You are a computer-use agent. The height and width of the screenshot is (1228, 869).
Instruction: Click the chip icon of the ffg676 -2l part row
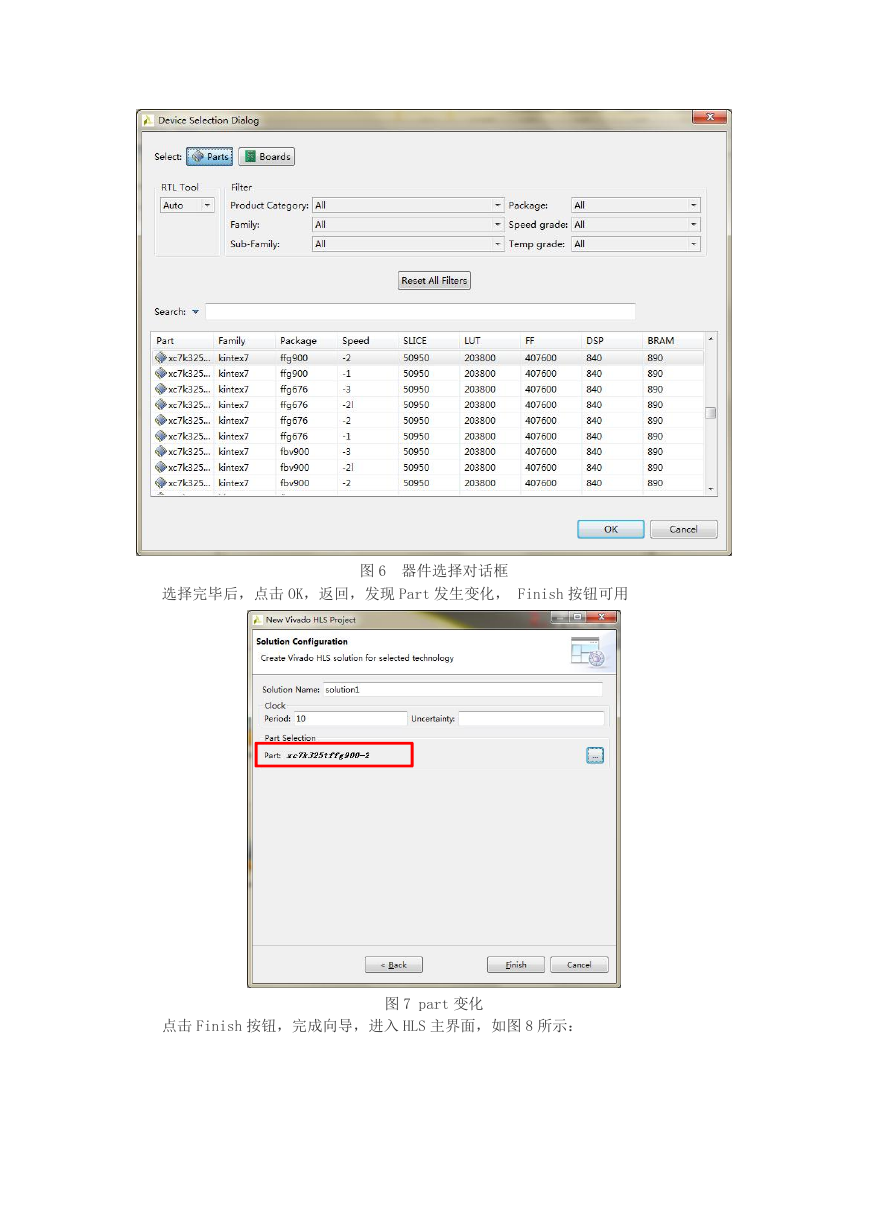pyautogui.click(x=160, y=405)
